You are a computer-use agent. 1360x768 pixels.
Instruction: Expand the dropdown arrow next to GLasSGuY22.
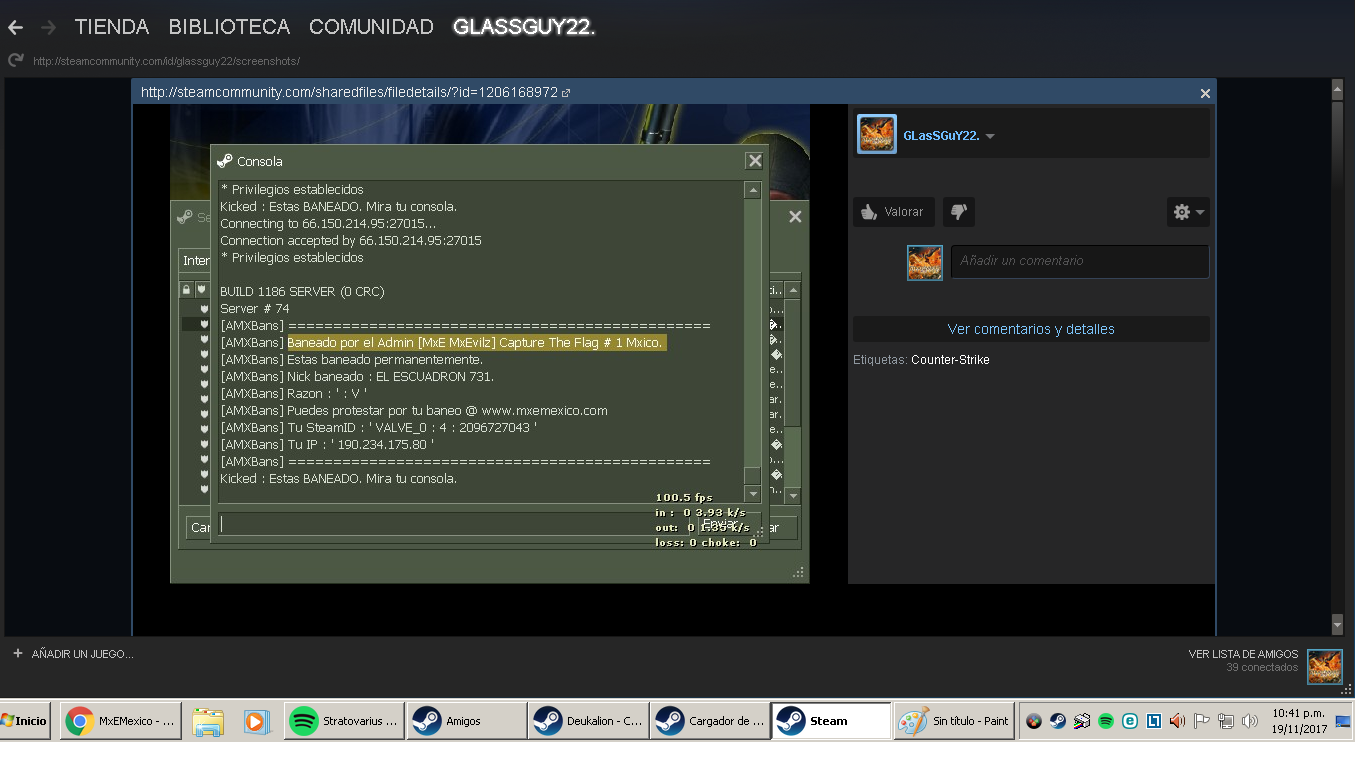(x=990, y=137)
